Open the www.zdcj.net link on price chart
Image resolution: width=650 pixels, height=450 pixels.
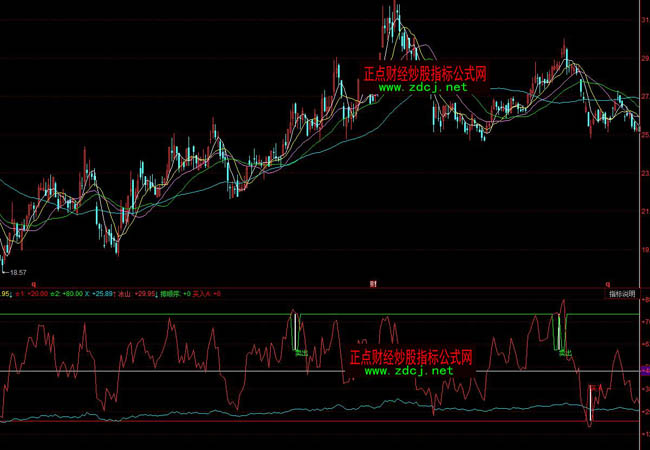[x=424, y=88]
